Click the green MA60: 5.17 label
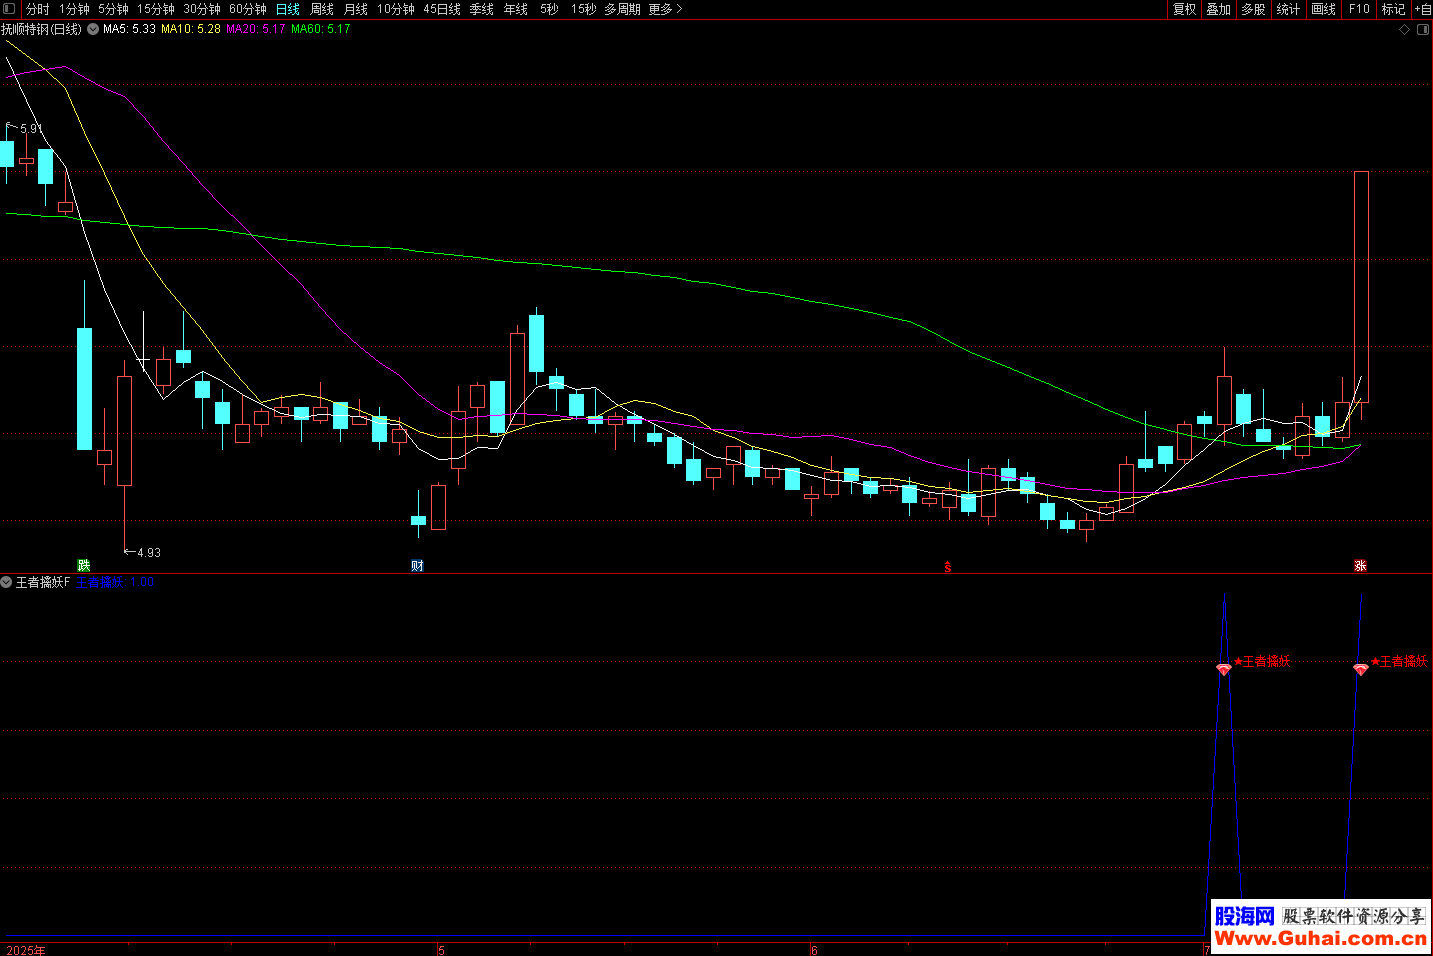The image size is (1433, 956). tap(321, 30)
